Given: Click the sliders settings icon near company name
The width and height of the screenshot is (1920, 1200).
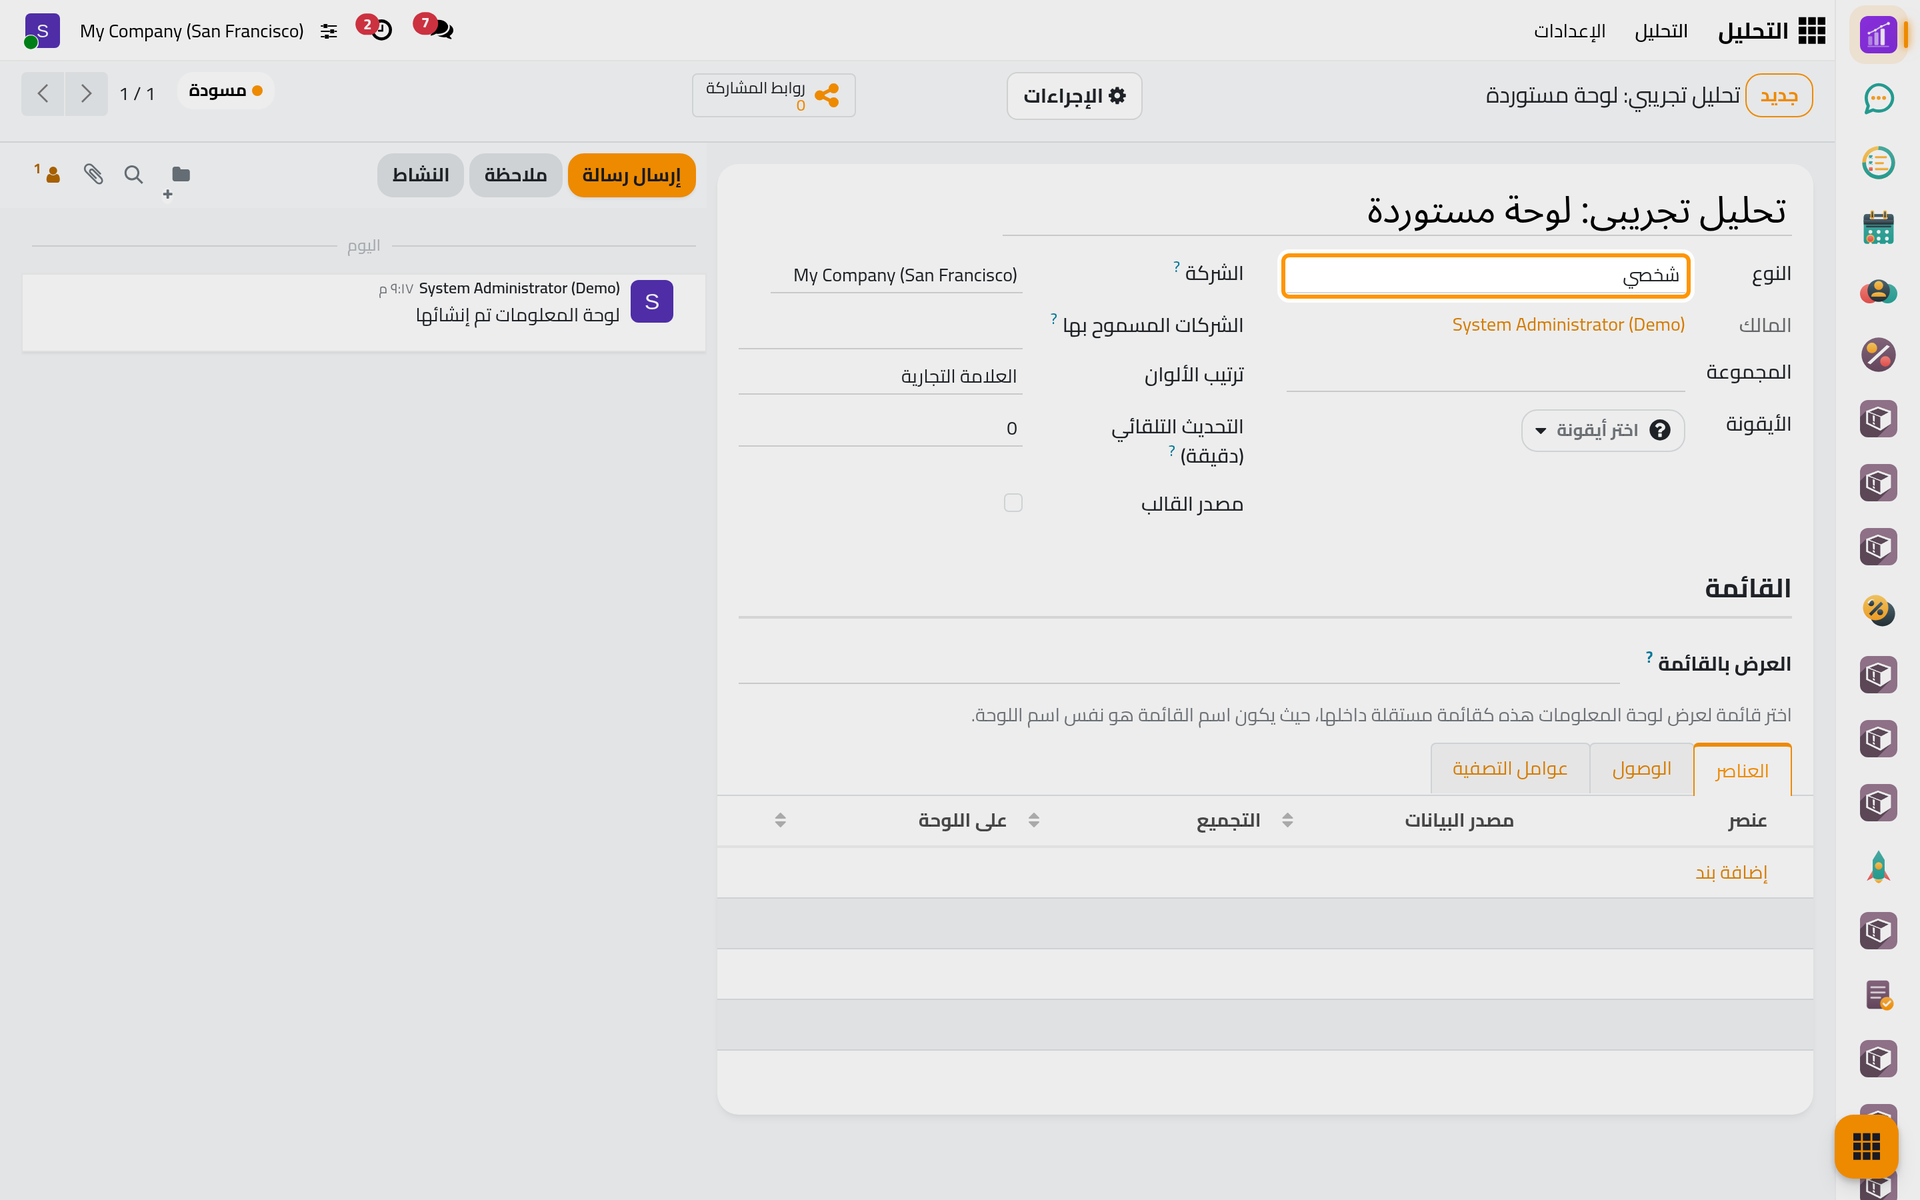Looking at the screenshot, I should [x=328, y=32].
